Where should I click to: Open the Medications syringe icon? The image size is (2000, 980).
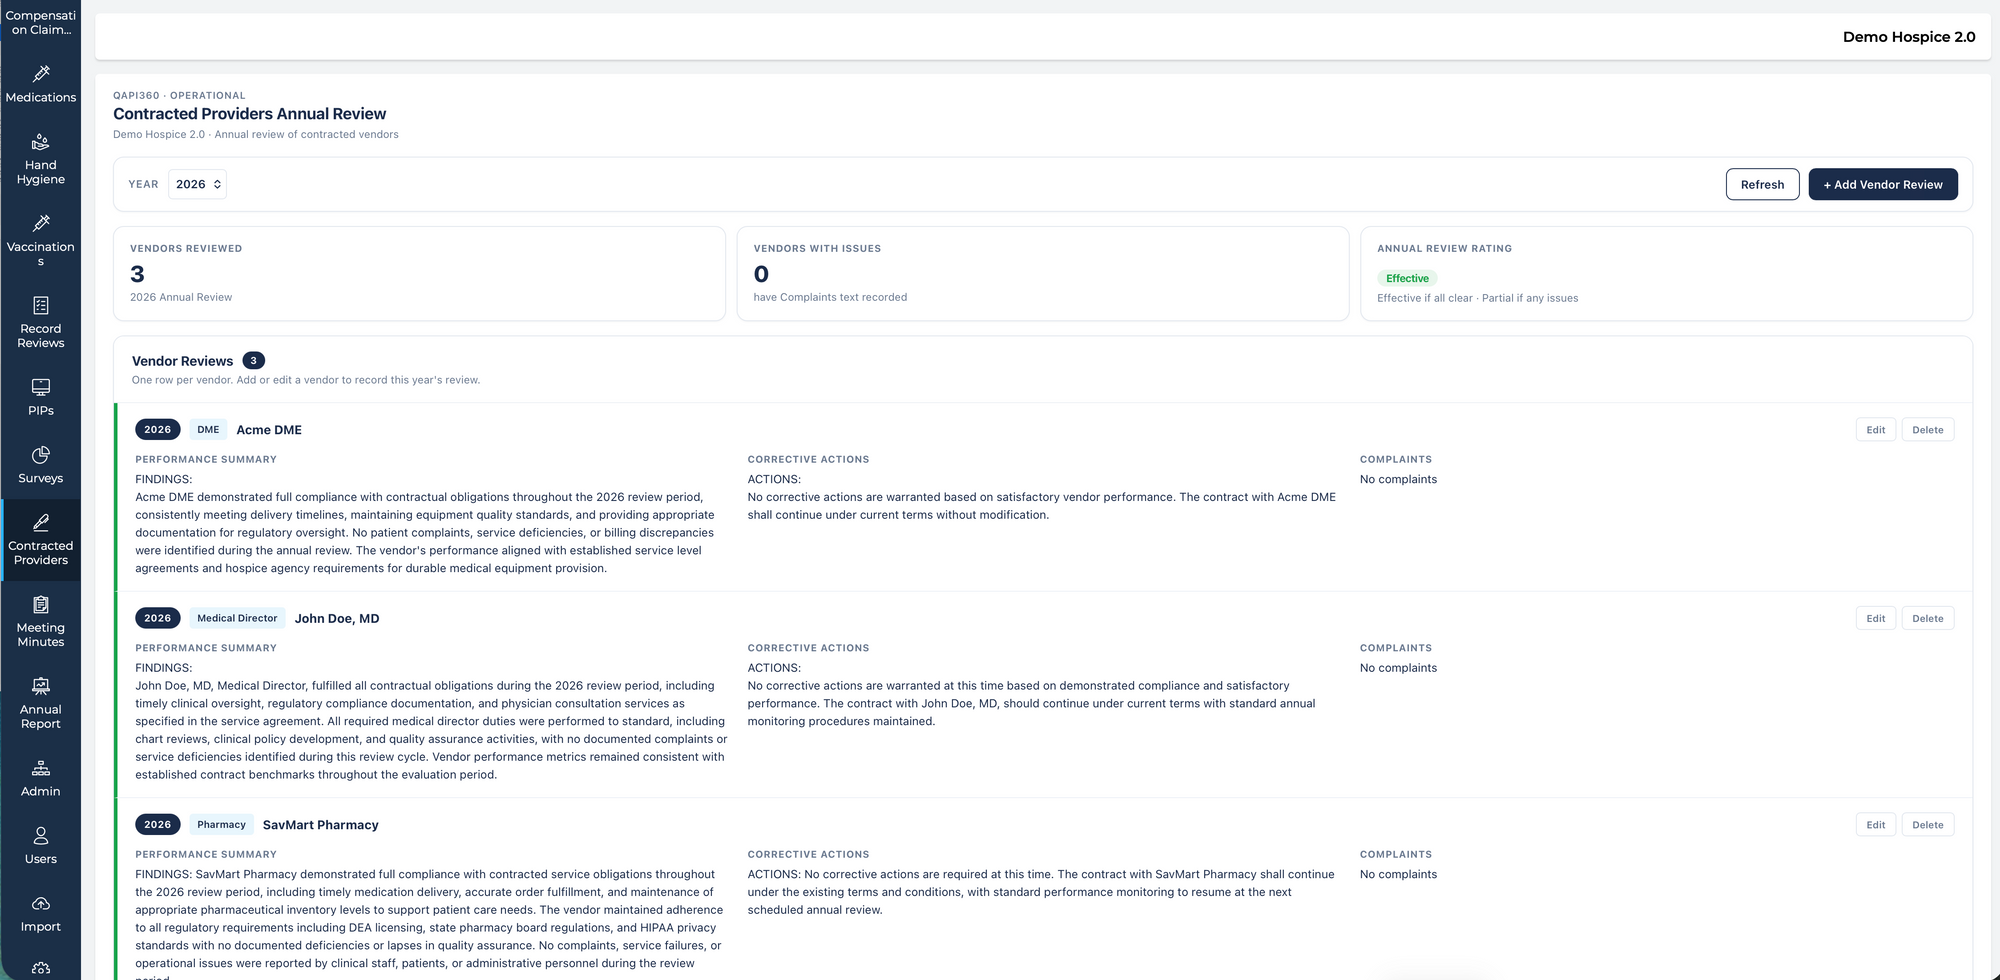click(x=41, y=74)
